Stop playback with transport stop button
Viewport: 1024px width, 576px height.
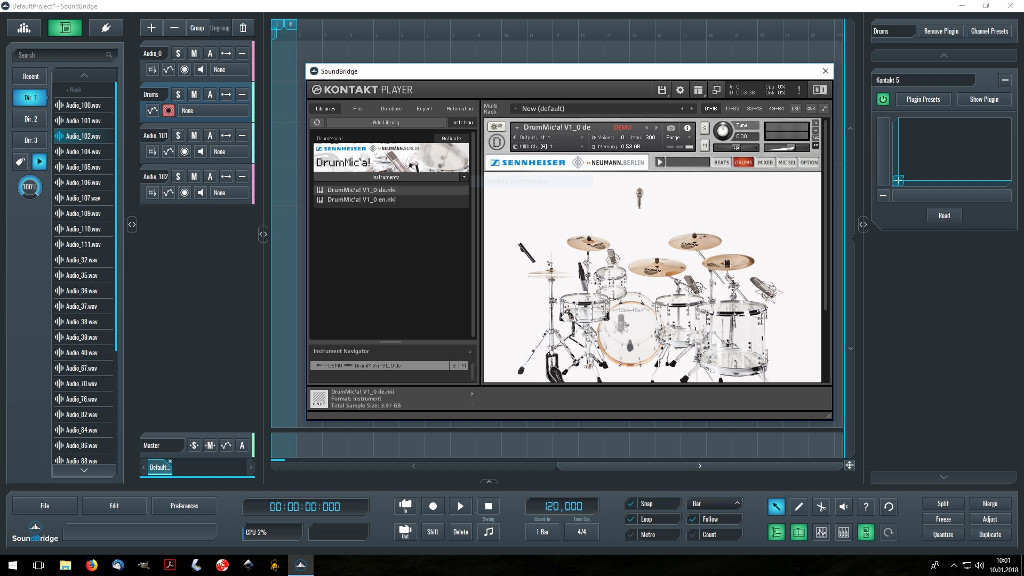(488, 506)
